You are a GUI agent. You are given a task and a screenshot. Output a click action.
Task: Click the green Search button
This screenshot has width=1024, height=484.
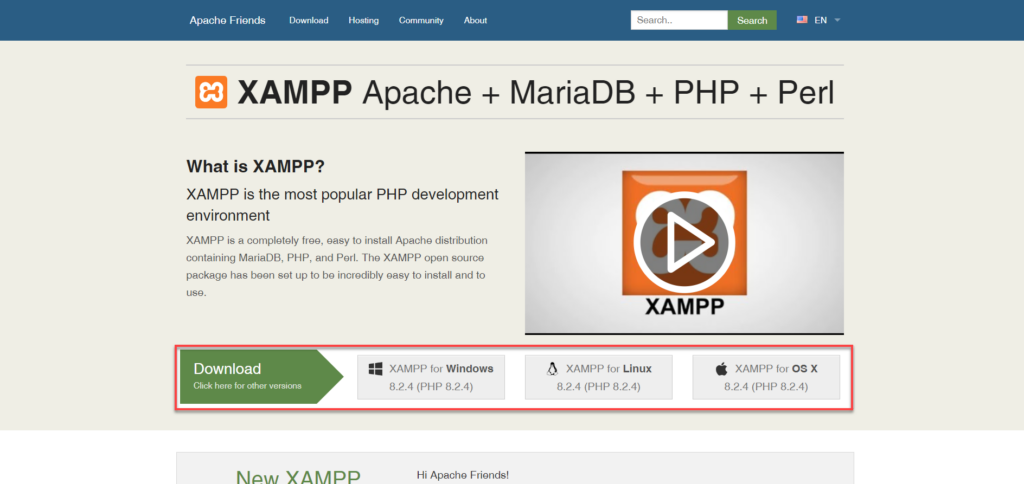point(752,20)
